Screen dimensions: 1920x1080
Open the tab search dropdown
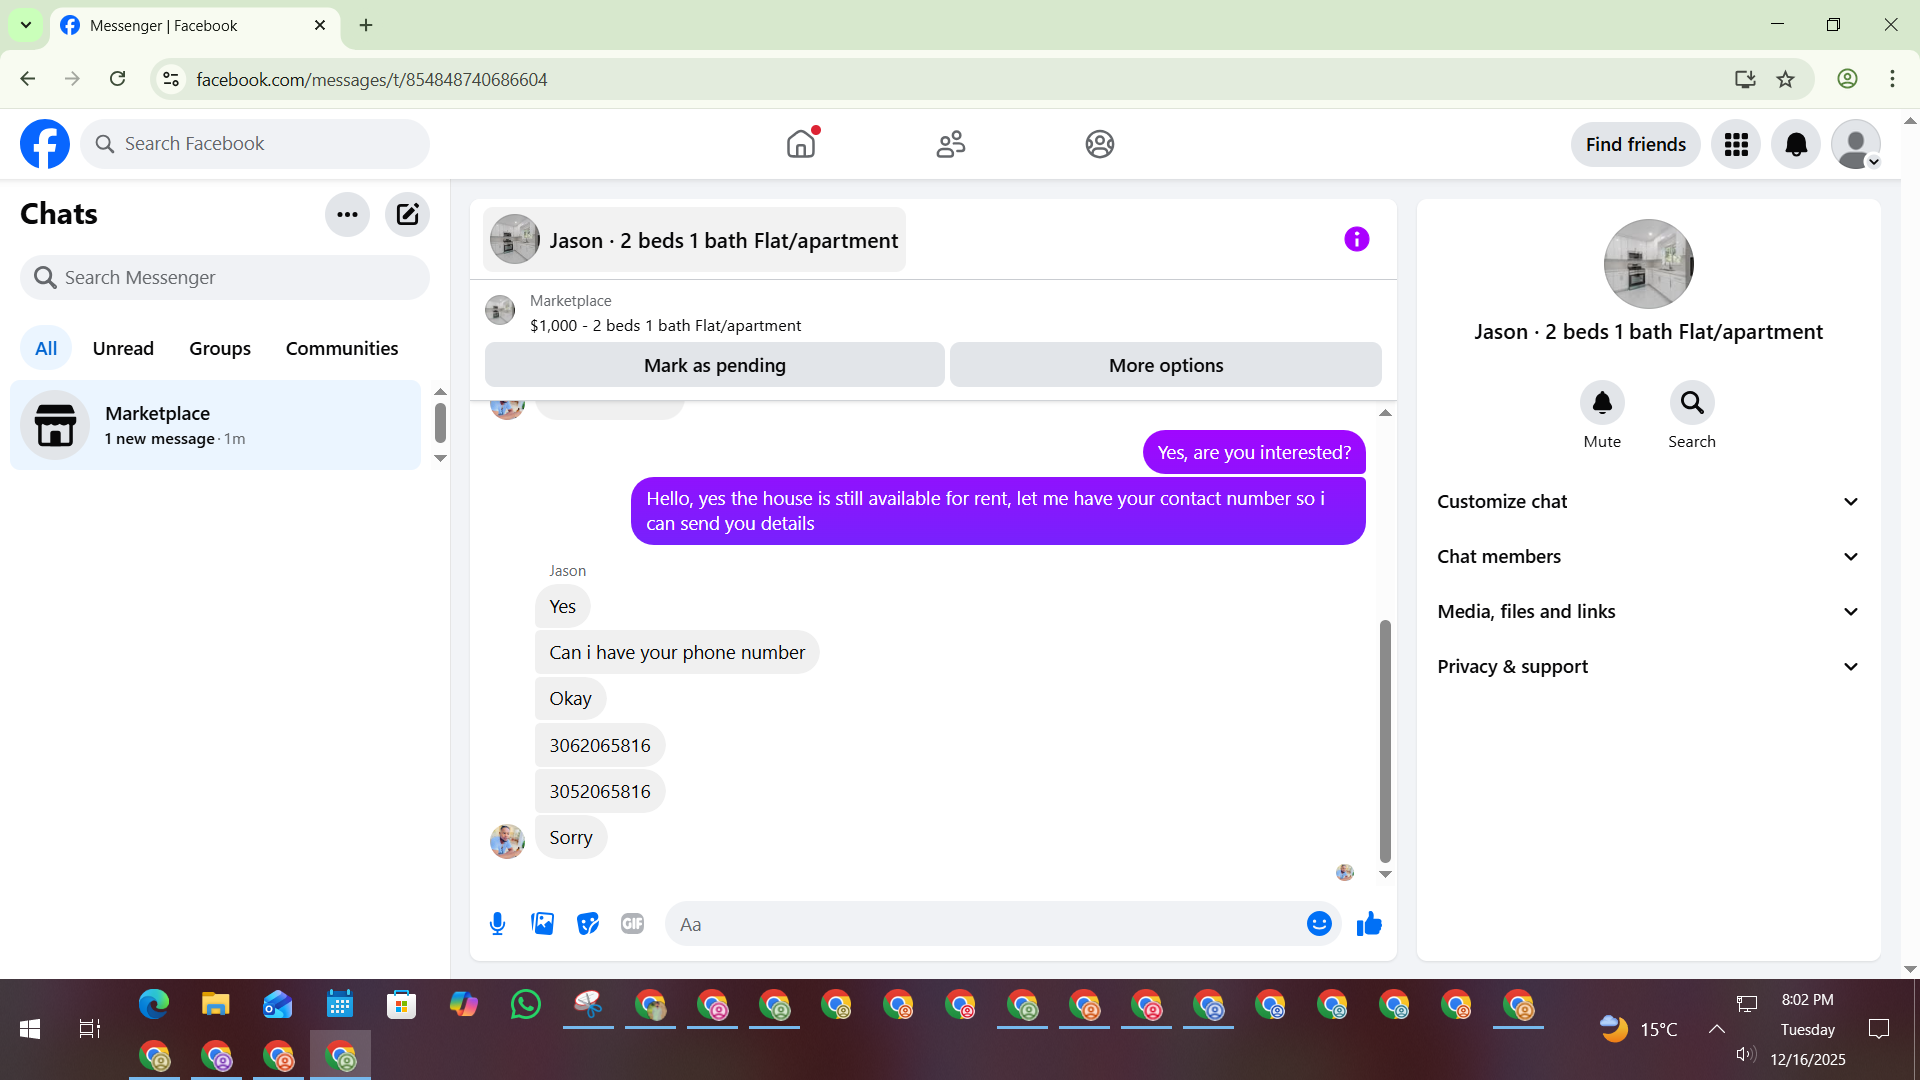[x=26, y=25]
